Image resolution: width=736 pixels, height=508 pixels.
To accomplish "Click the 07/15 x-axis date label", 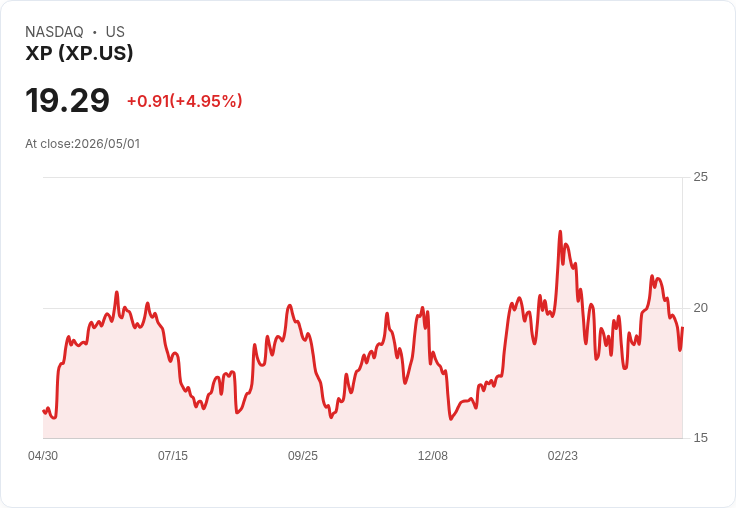I will coord(173,455).
